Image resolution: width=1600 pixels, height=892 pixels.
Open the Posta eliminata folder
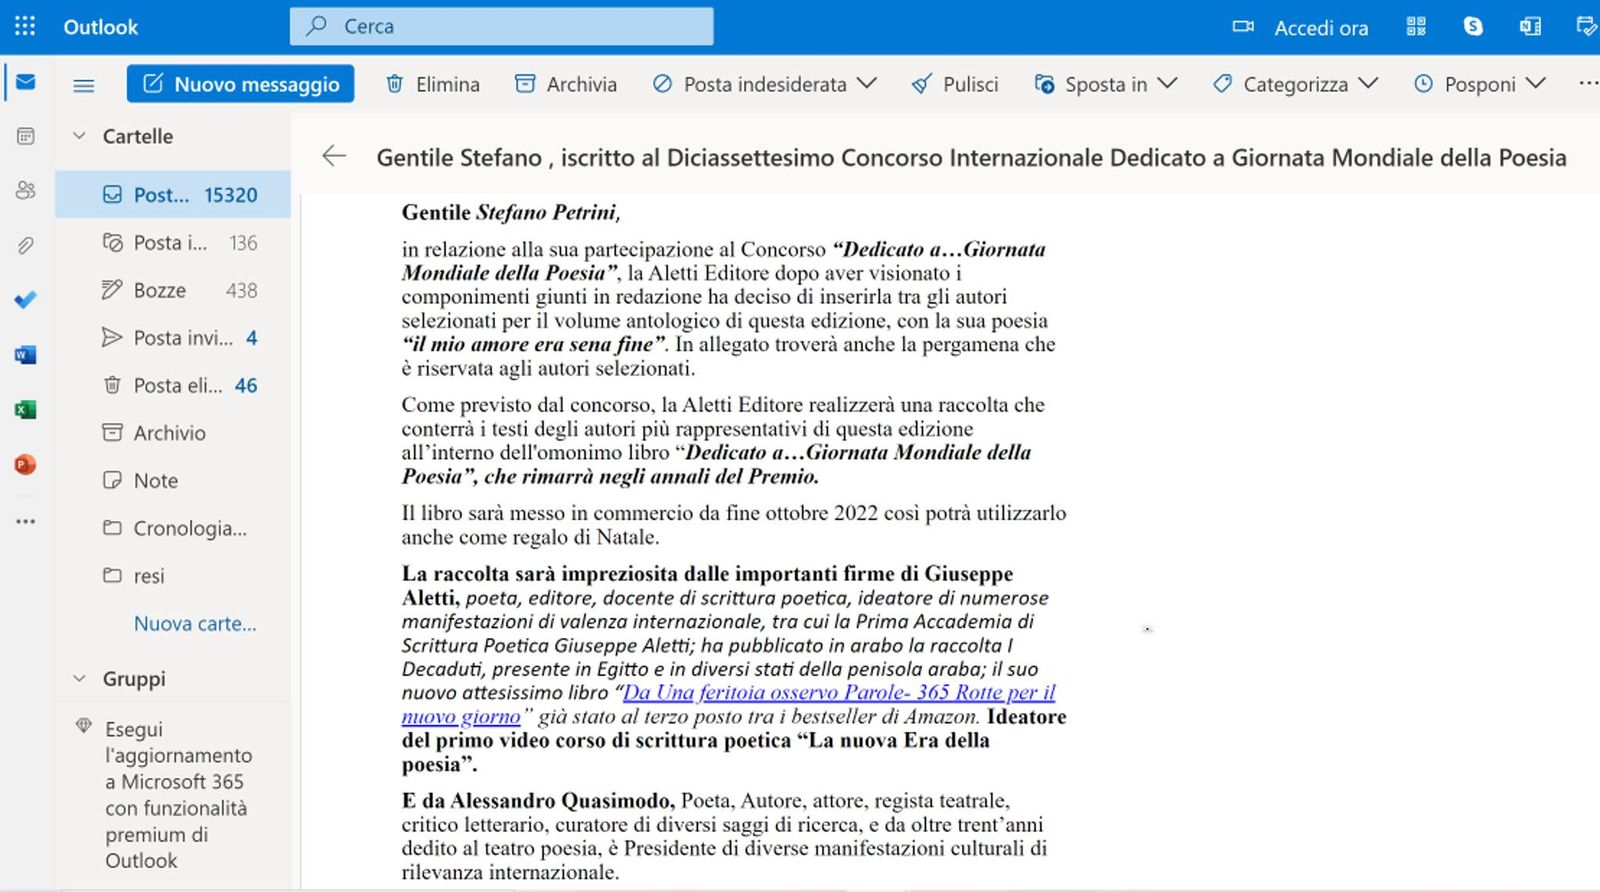pos(178,385)
